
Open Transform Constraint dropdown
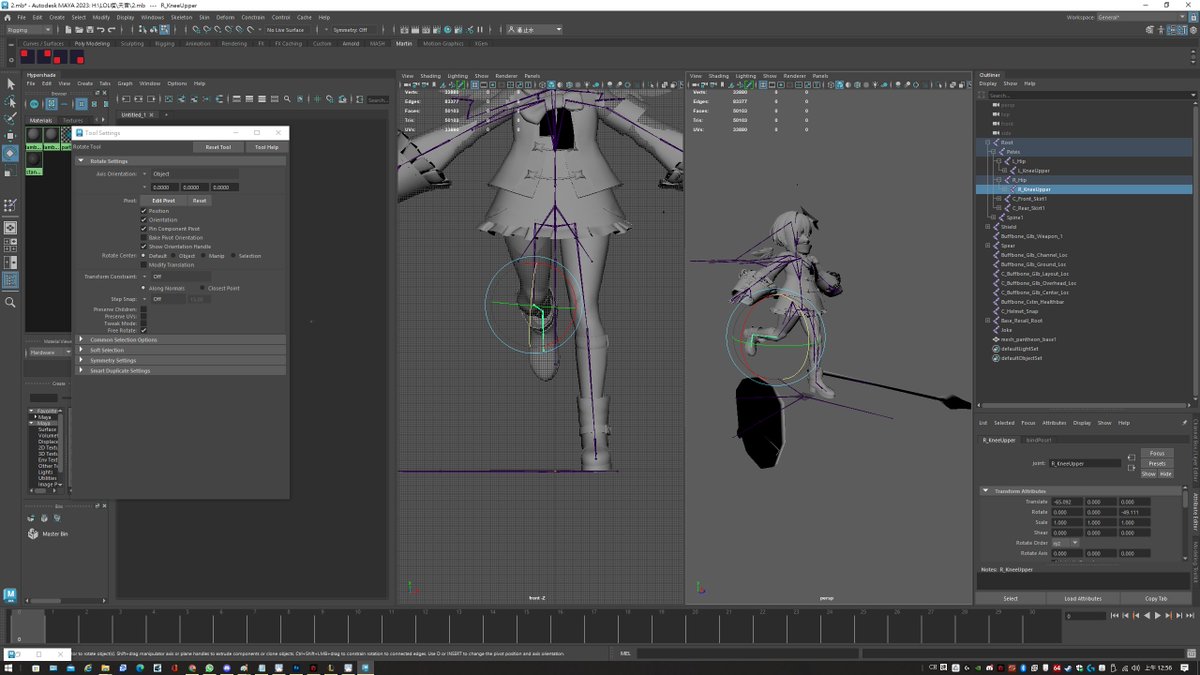coord(144,277)
